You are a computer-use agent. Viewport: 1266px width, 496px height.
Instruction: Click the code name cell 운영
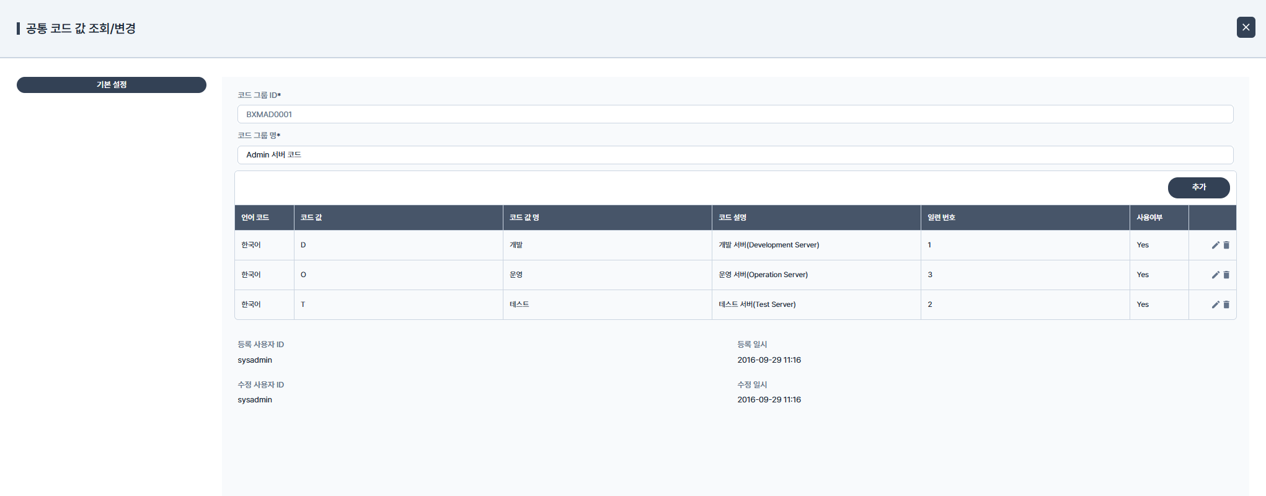tap(607, 275)
